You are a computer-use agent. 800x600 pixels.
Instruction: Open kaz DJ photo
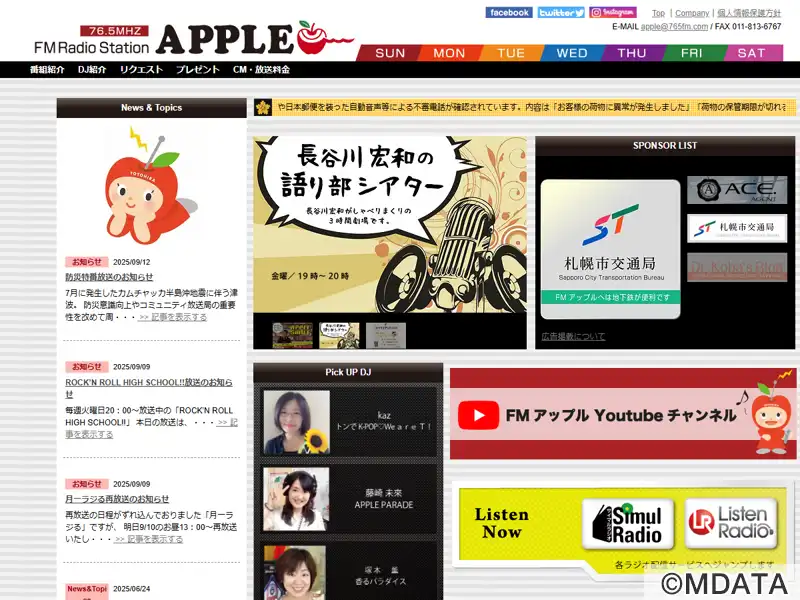pyautogui.click(x=296, y=422)
